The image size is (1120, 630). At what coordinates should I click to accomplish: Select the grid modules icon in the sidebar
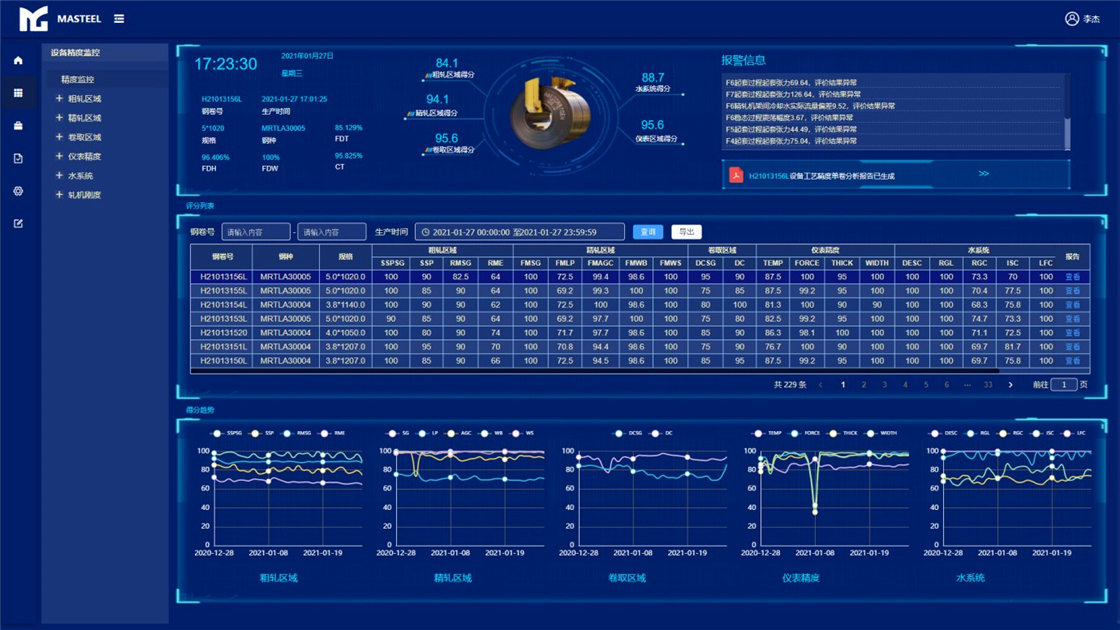click(x=18, y=93)
